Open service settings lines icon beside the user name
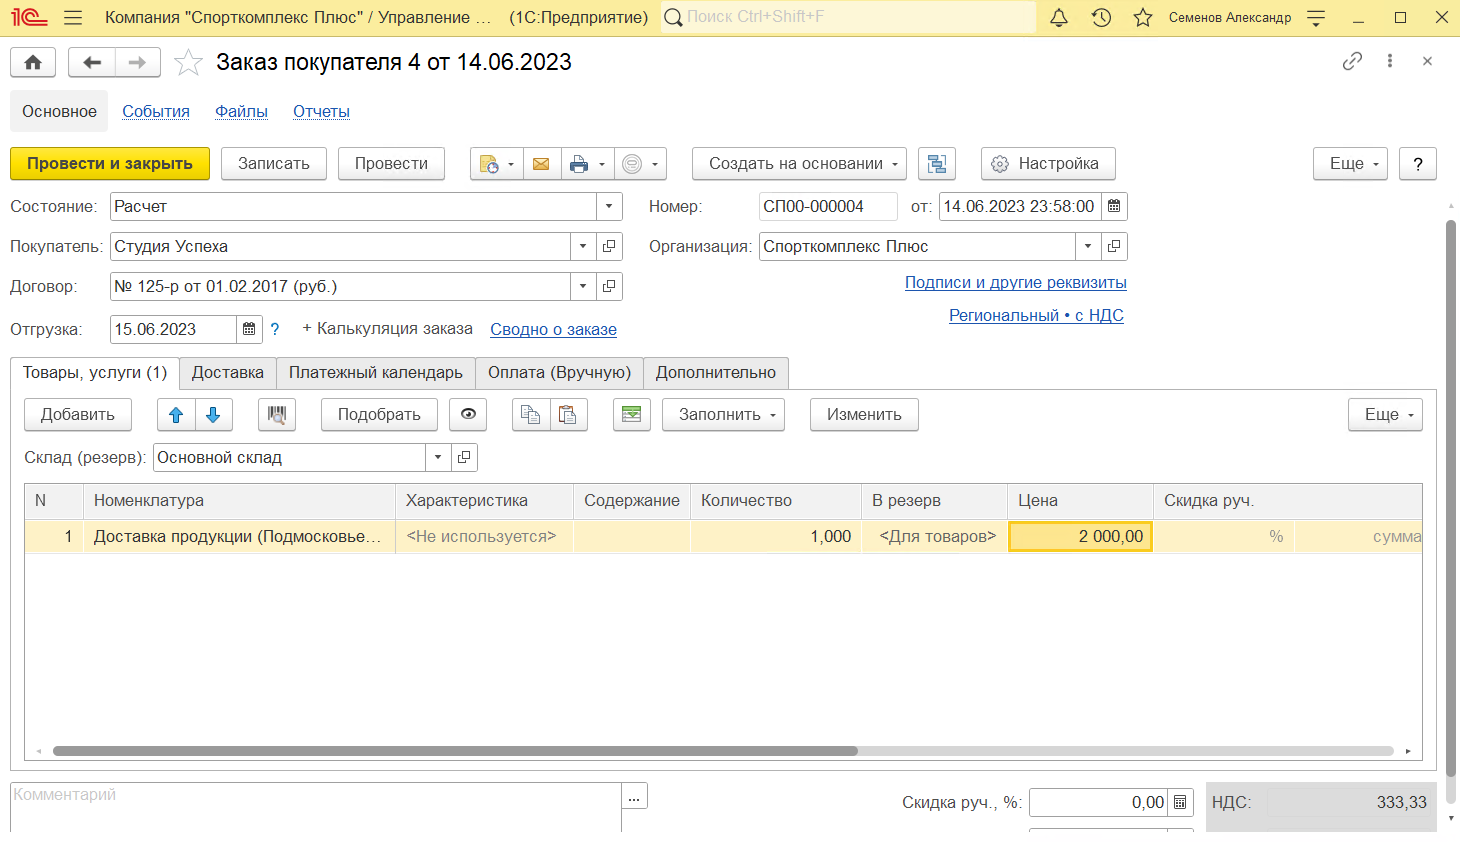The image size is (1460, 845). (x=1316, y=18)
